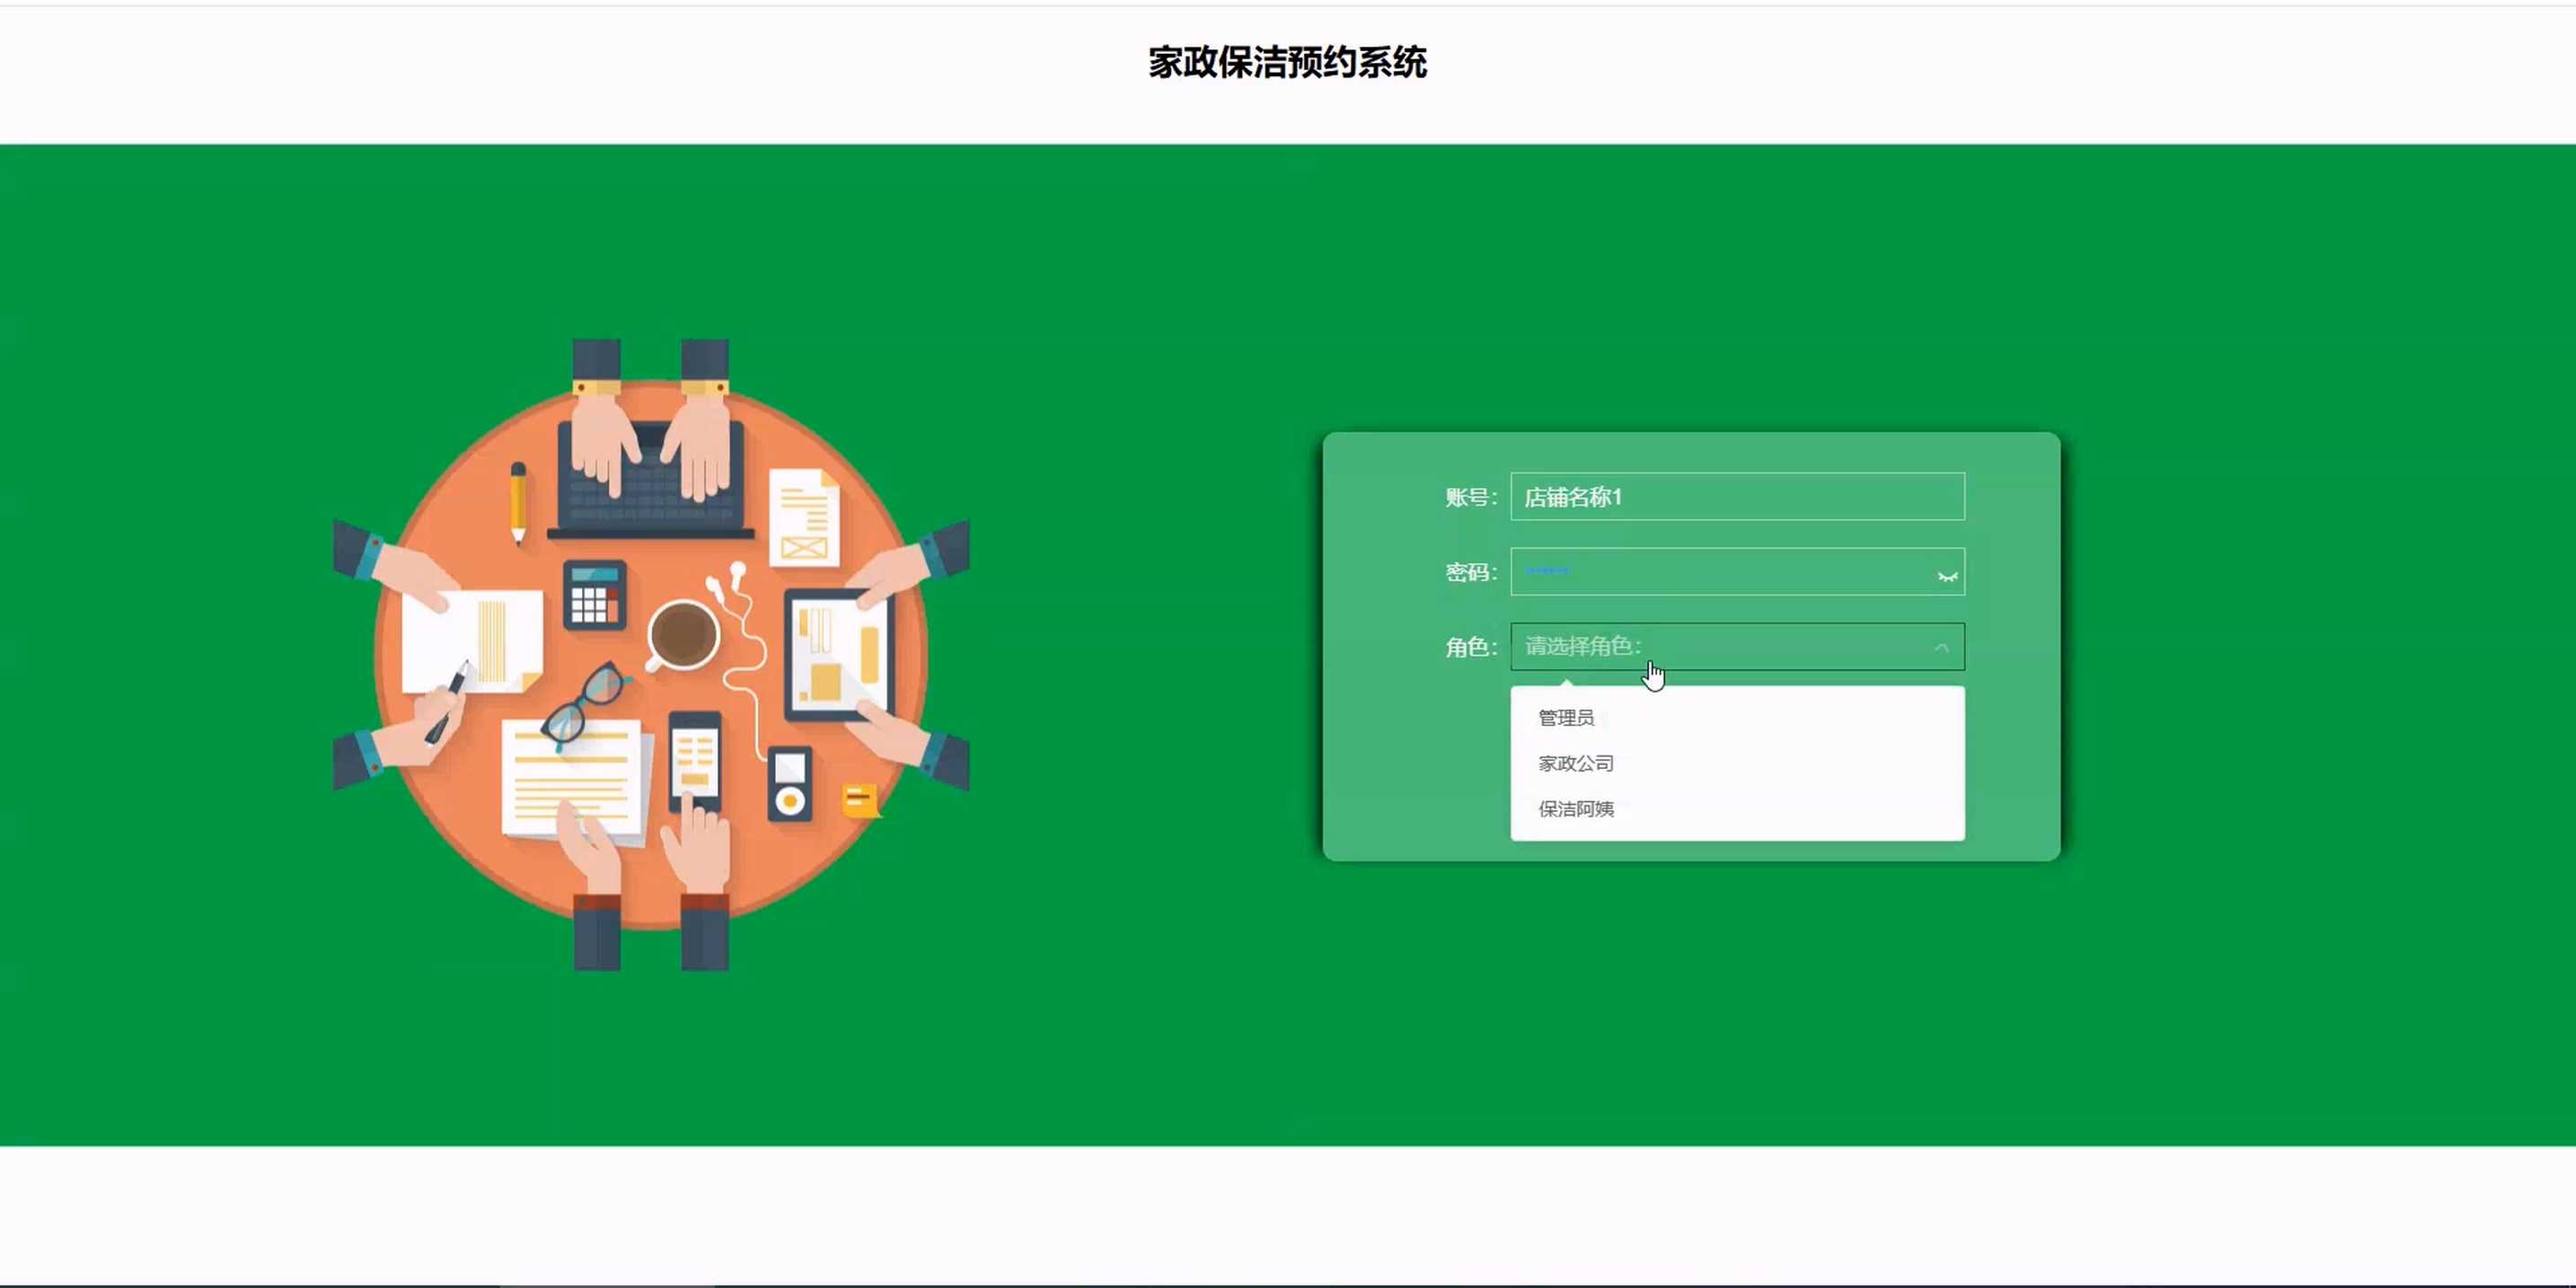2576x1288 pixels.
Task: Click the eyeglasses icon on the table
Action: [x=584, y=704]
